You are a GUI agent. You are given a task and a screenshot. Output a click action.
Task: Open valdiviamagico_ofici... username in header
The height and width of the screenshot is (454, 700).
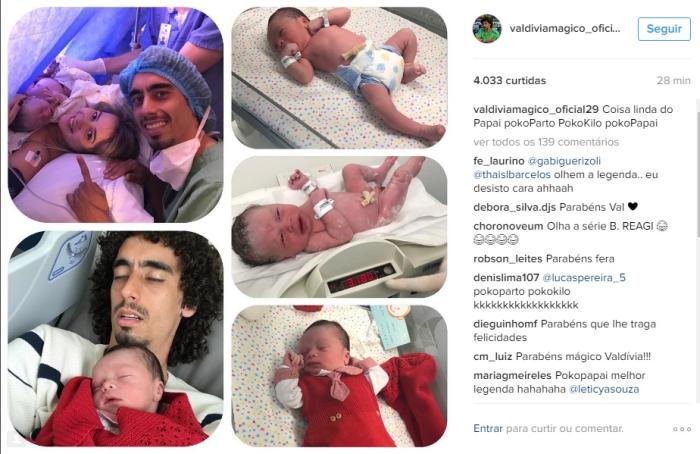[x=565, y=29]
